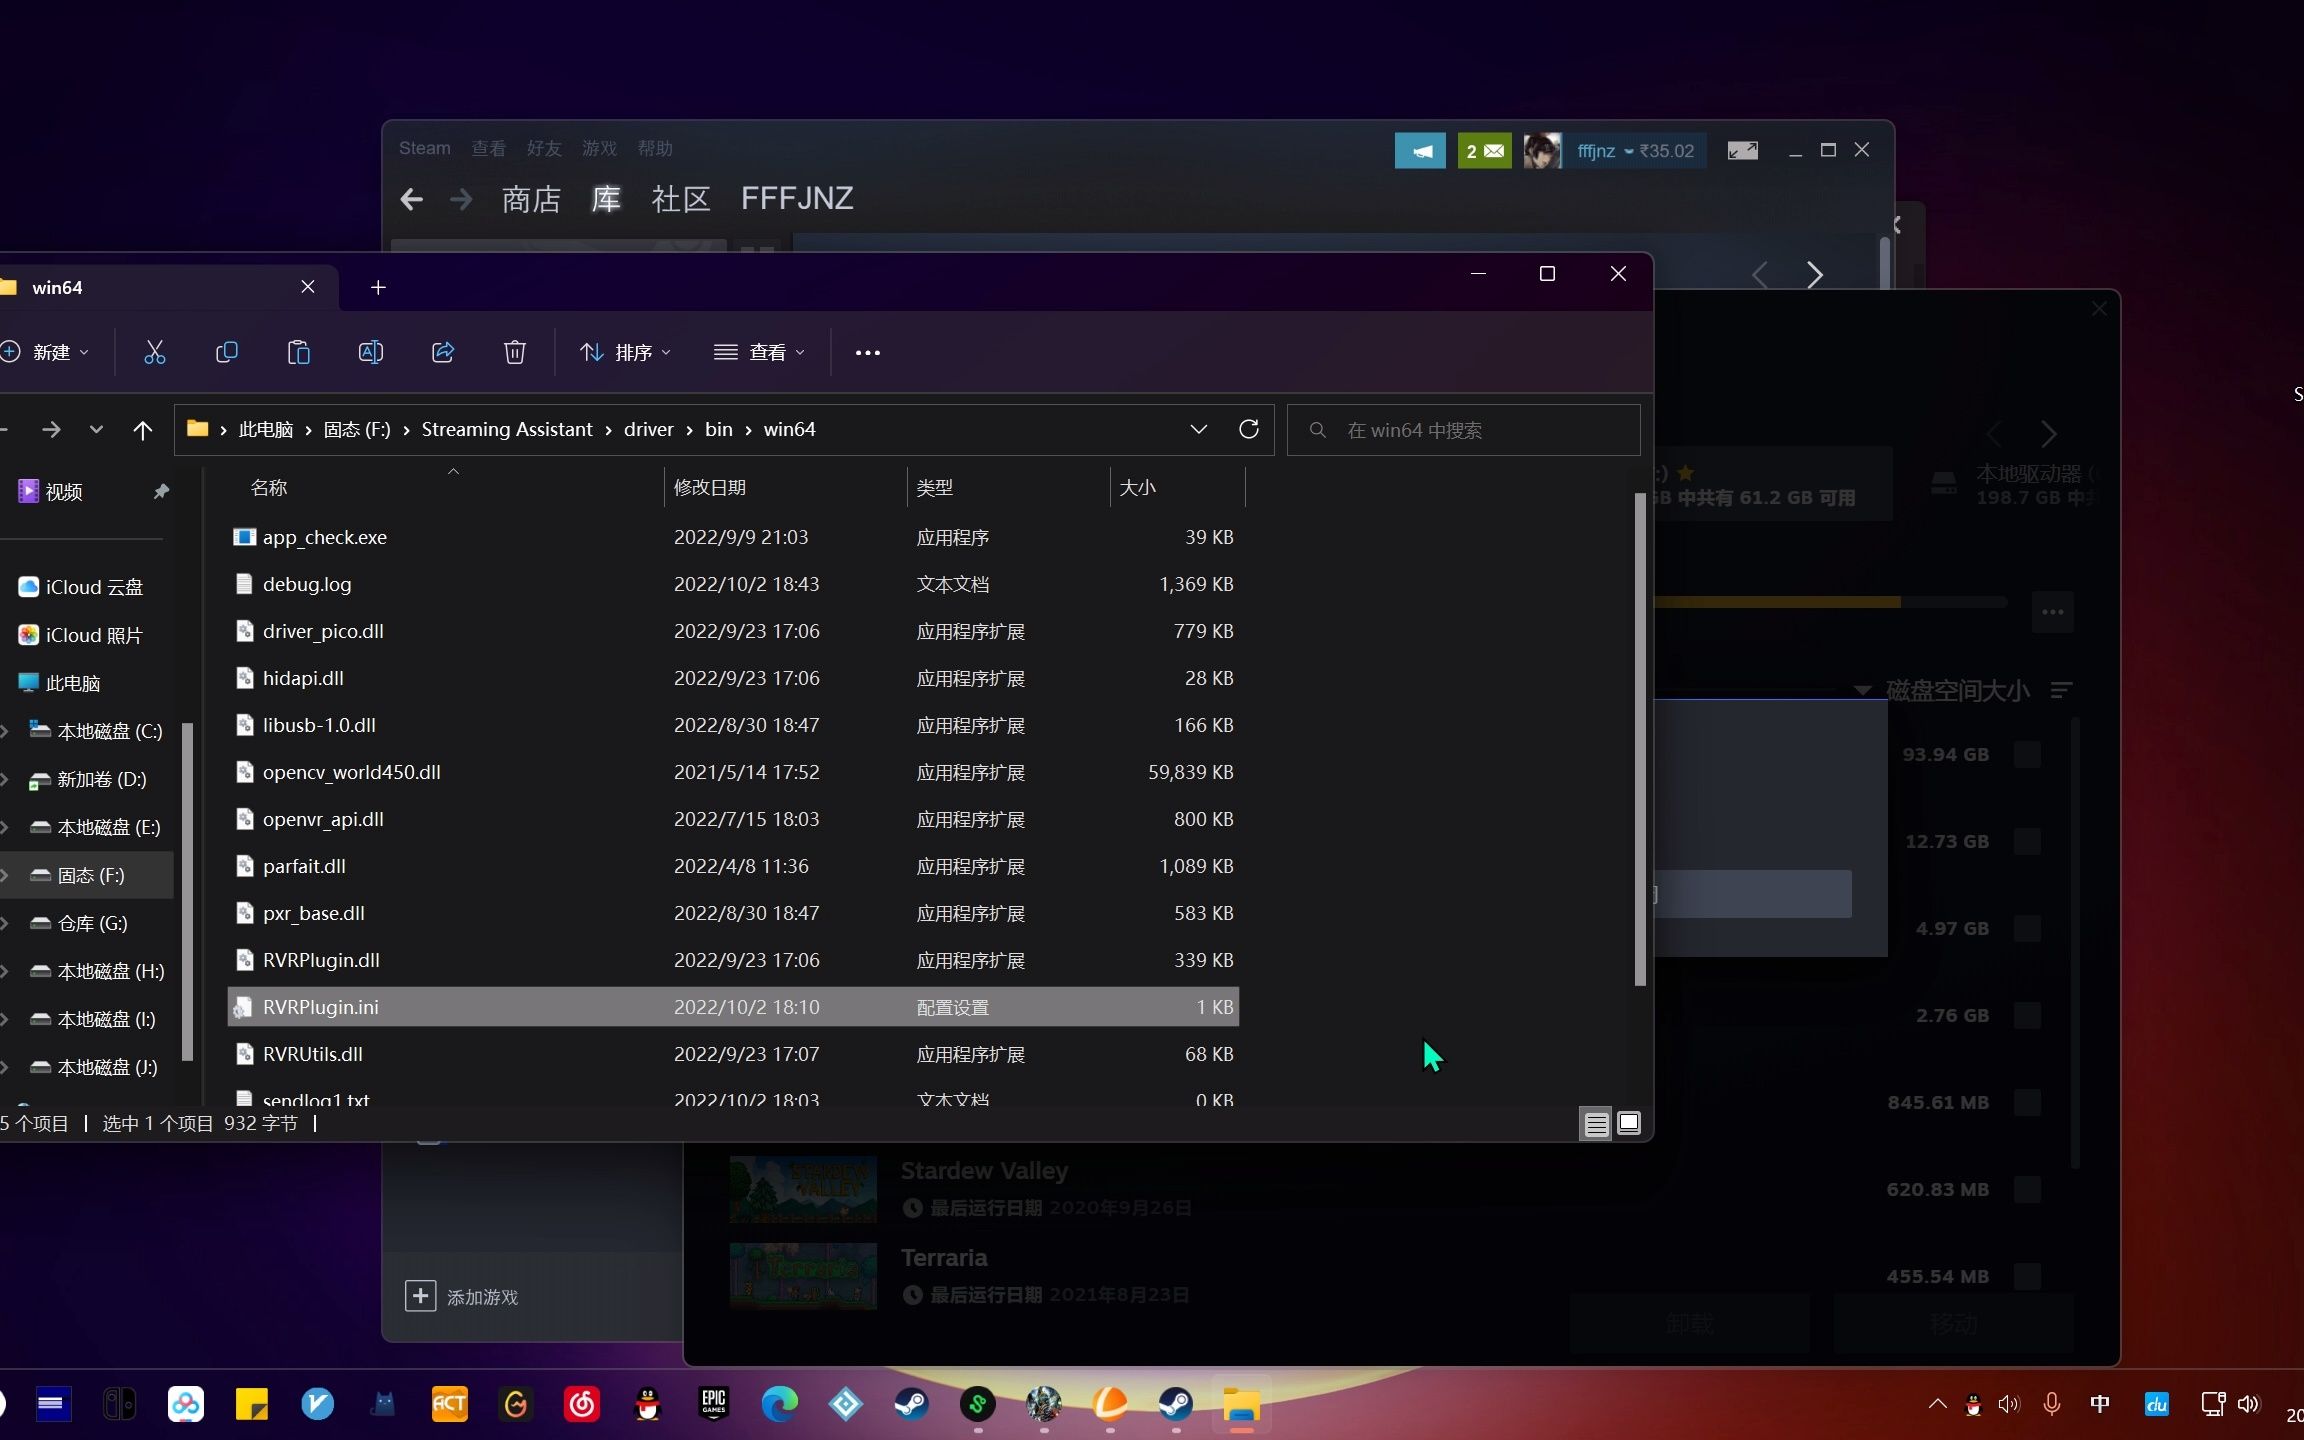This screenshot has height=1440, width=2304.
Task: Click the drive usage progress bar in Steam
Action: coord(1830,602)
